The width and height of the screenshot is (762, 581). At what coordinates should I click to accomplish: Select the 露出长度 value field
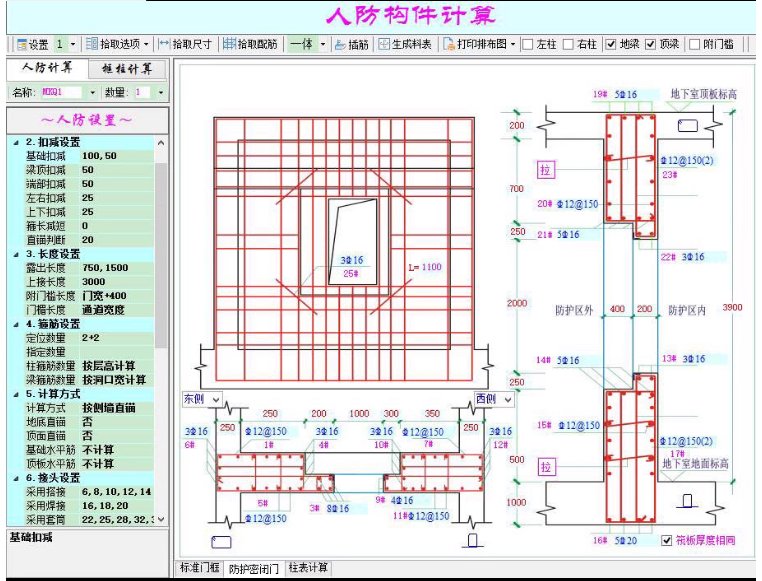click(115, 268)
